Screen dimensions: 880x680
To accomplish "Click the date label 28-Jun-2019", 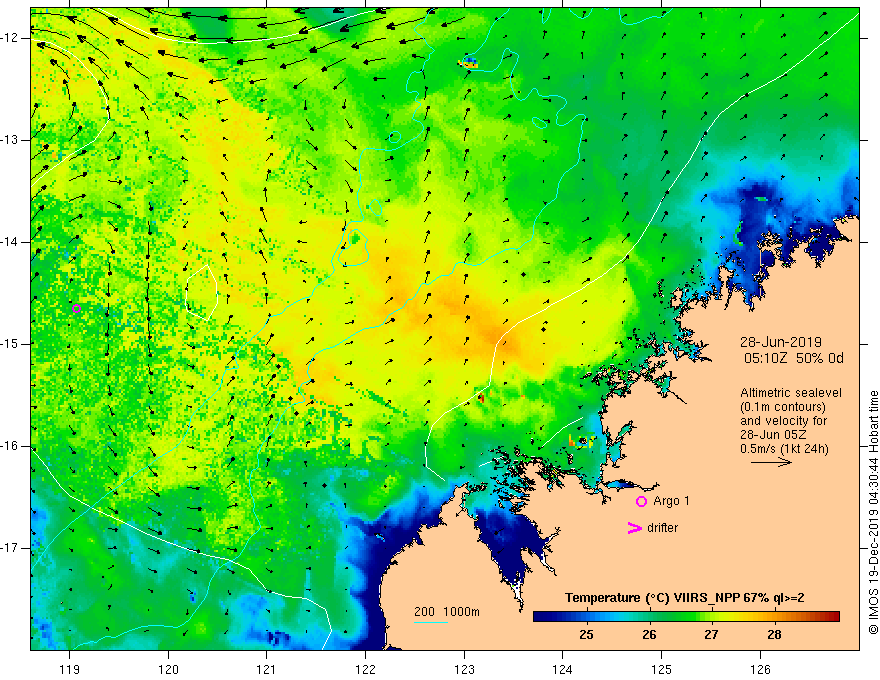I will (781, 342).
